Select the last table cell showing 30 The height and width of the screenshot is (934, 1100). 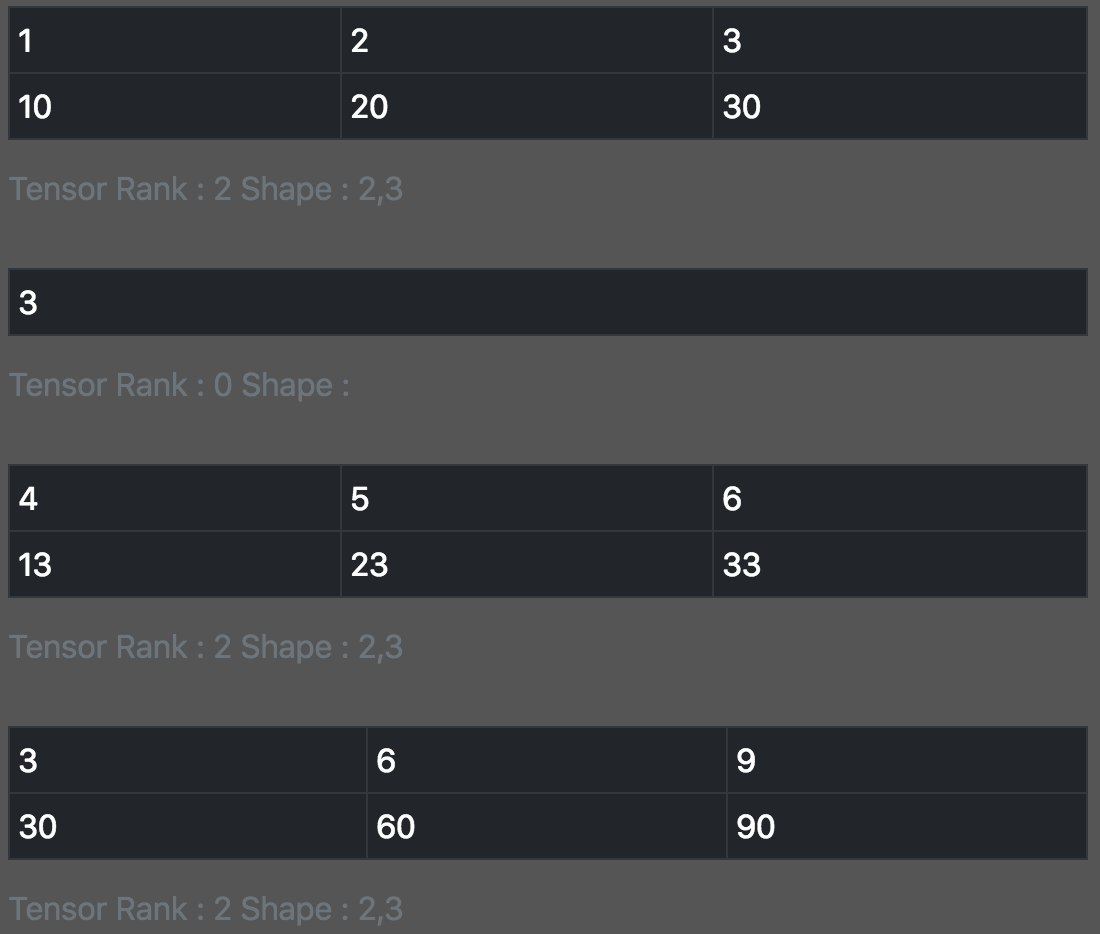pyautogui.click(x=187, y=826)
